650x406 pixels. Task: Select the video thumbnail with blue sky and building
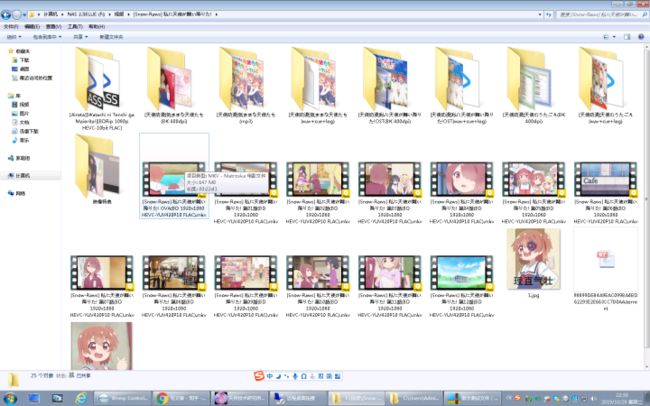(x=462, y=272)
